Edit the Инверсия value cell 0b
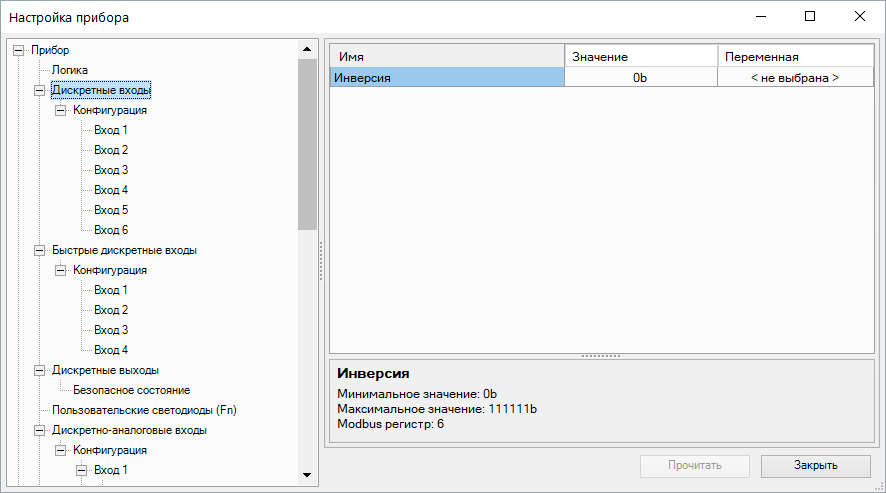This screenshot has width=886, height=493. pos(640,77)
